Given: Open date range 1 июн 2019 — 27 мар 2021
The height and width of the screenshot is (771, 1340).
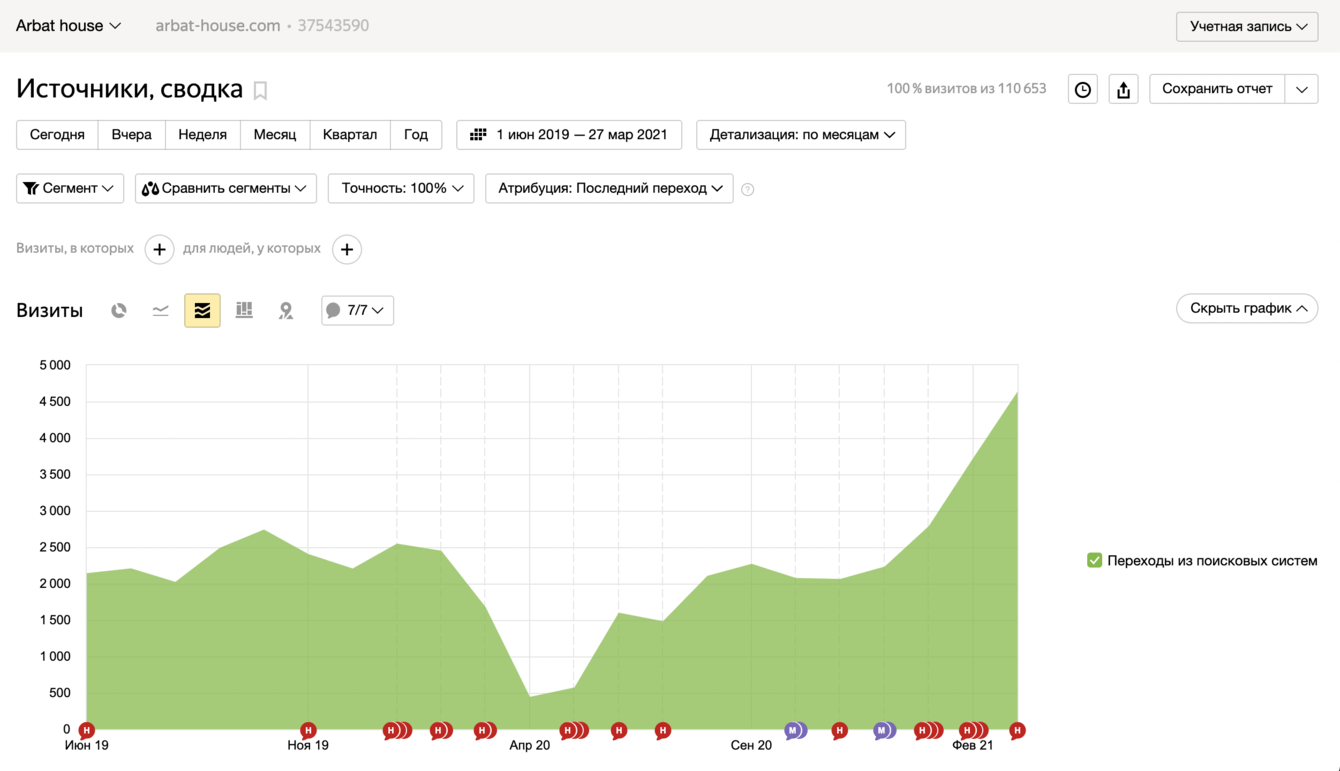Looking at the screenshot, I should 569,135.
